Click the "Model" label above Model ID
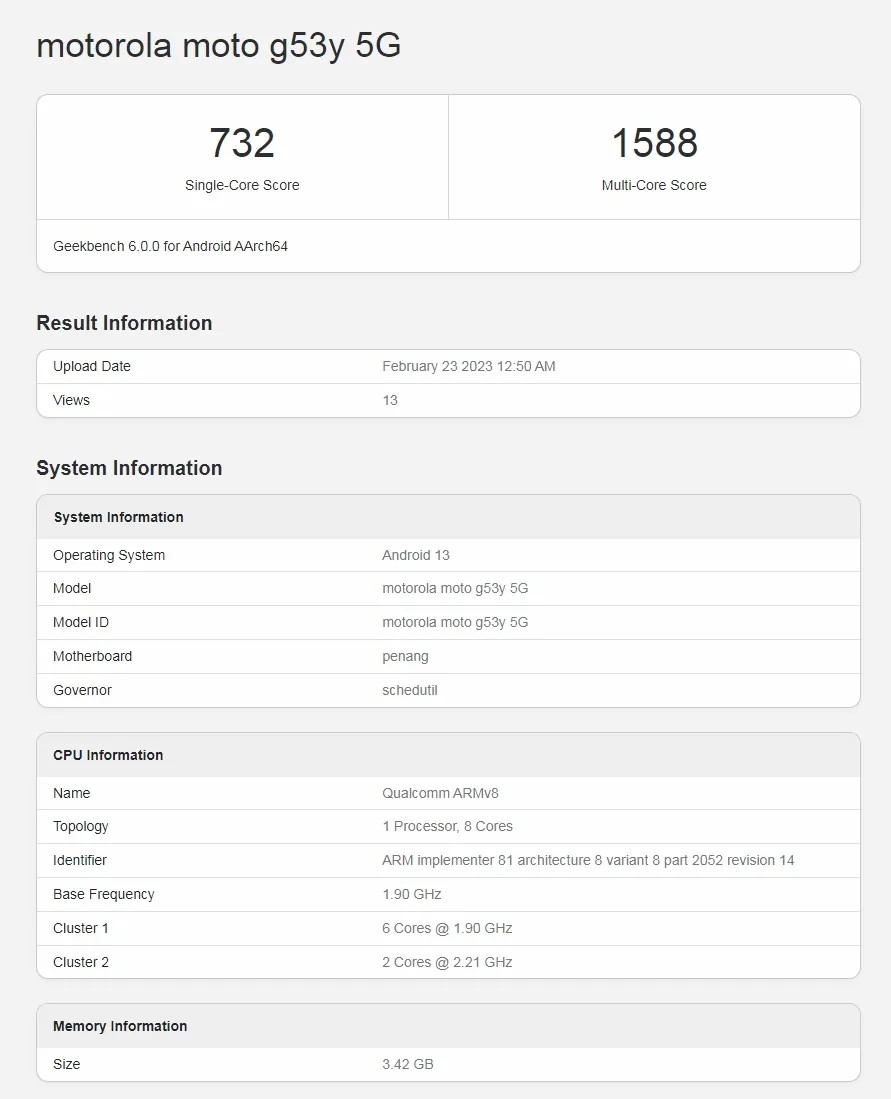Viewport: 891px width, 1099px height. pyautogui.click(x=72, y=588)
